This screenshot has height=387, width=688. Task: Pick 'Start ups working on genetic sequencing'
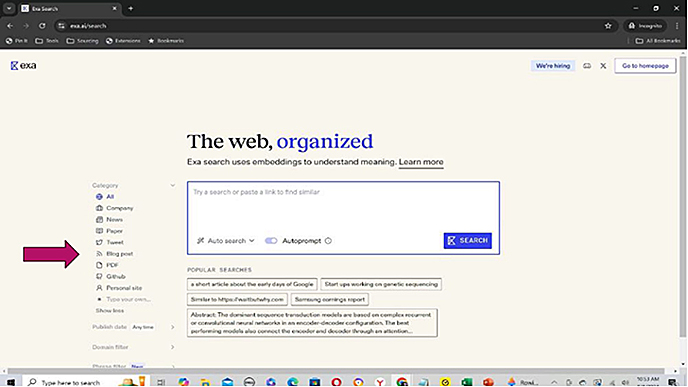[x=381, y=284]
